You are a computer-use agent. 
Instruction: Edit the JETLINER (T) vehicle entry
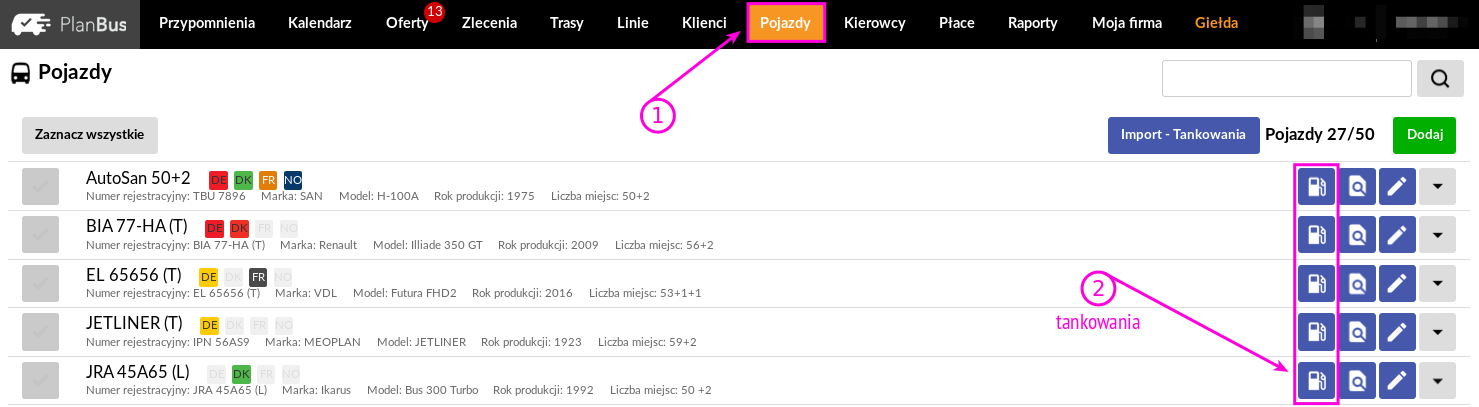[1397, 331]
